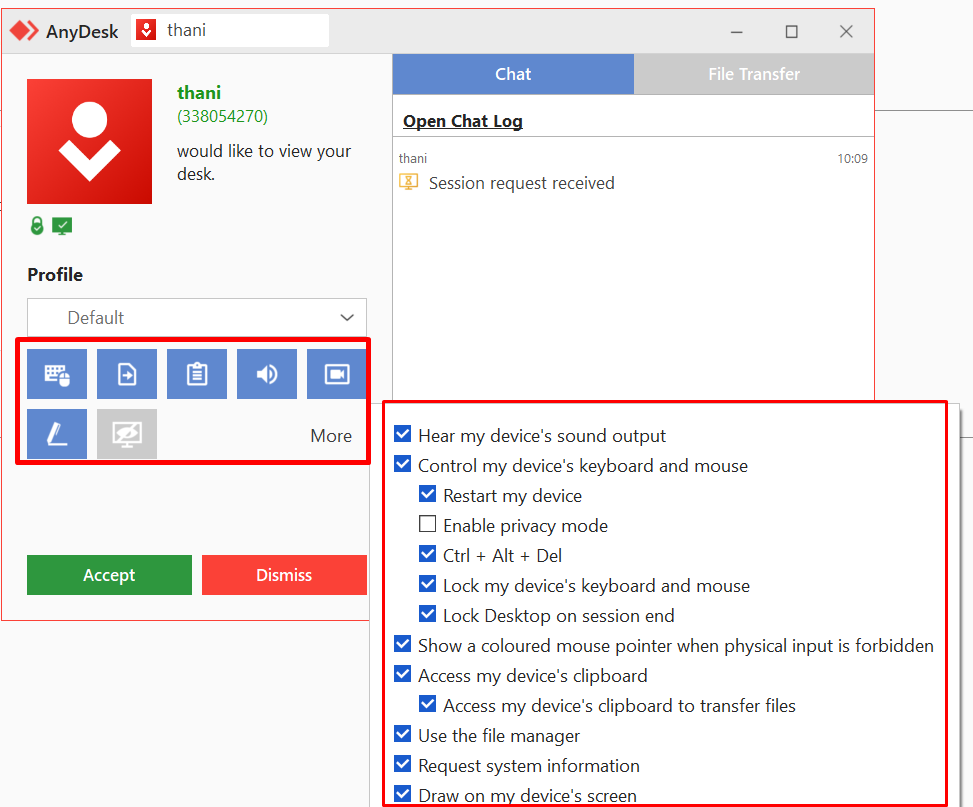973x807 pixels.
Task: Open the Profile dropdown showing Default
Action: (197, 317)
